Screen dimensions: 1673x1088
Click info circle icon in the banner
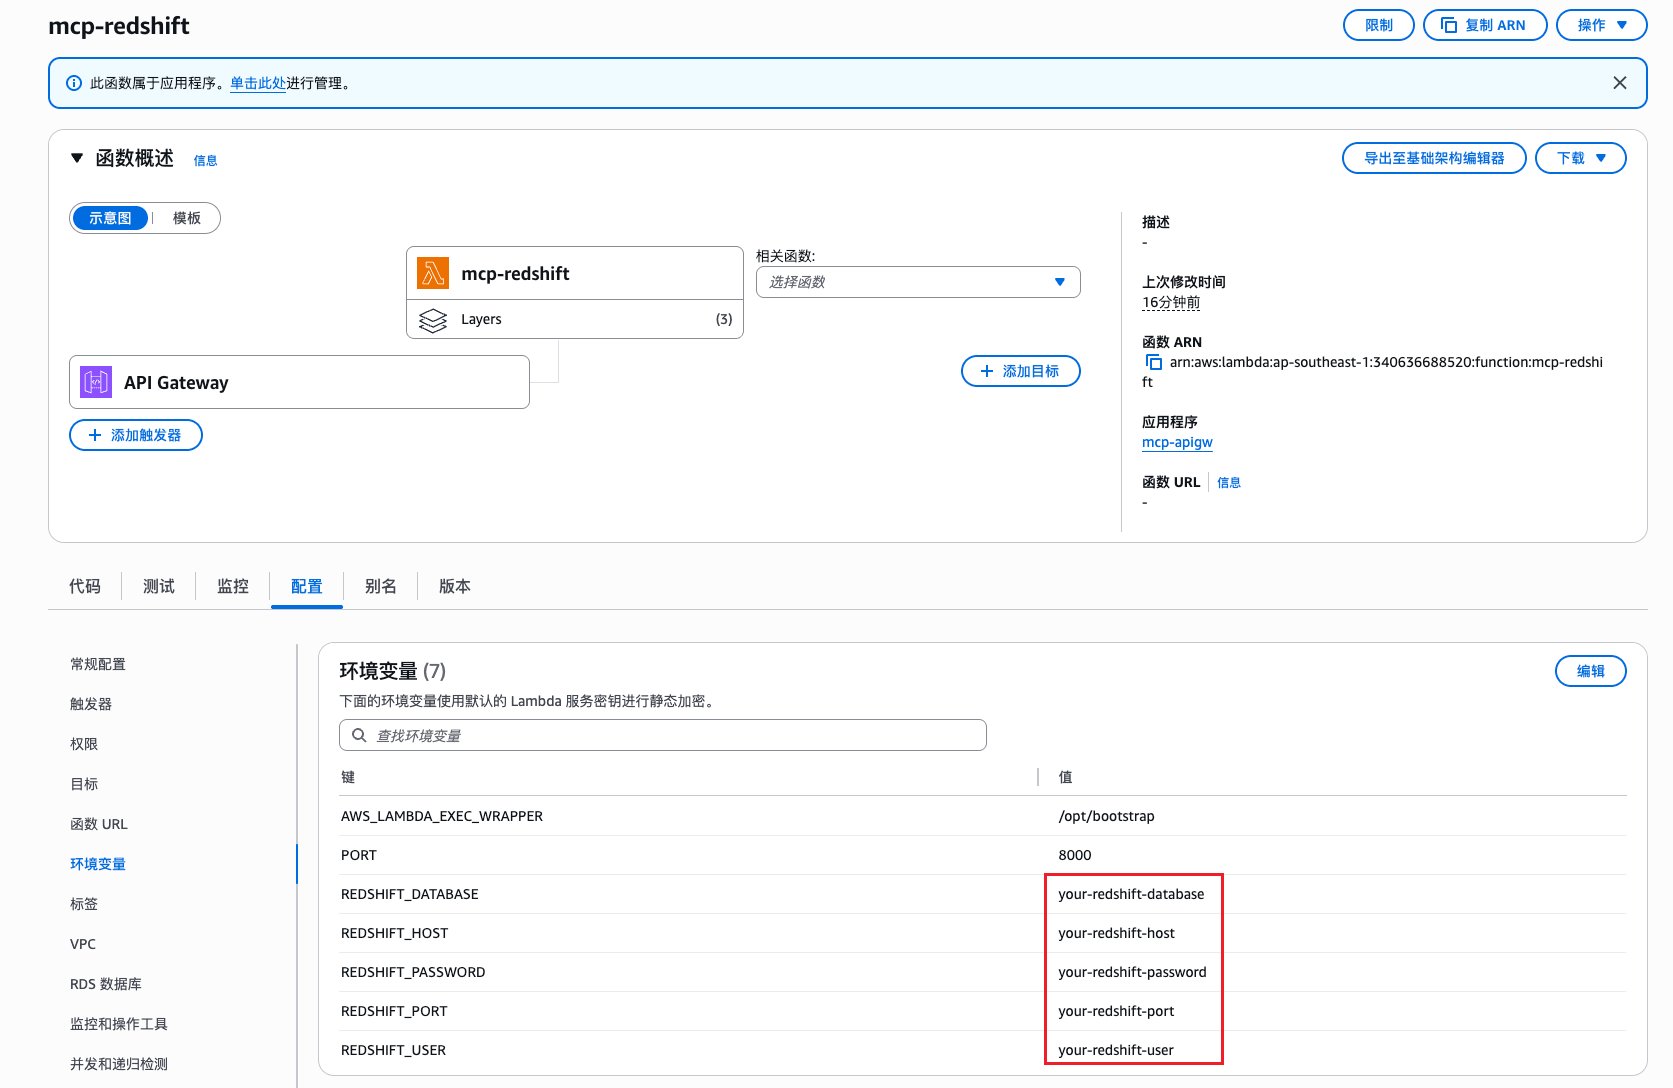click(73, 83)
